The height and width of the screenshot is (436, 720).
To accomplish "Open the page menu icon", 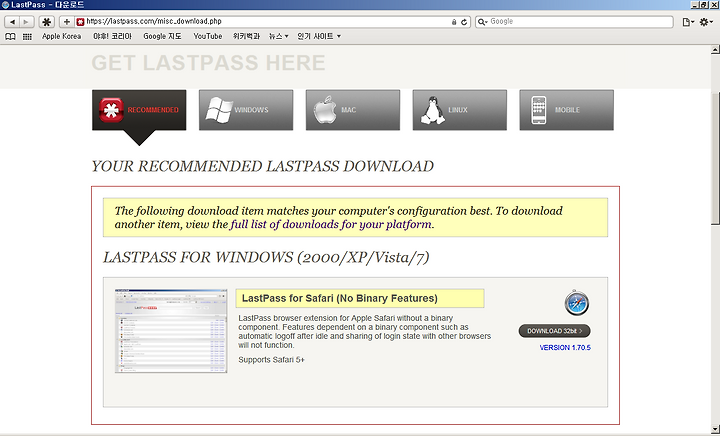I will pos(687,22).
